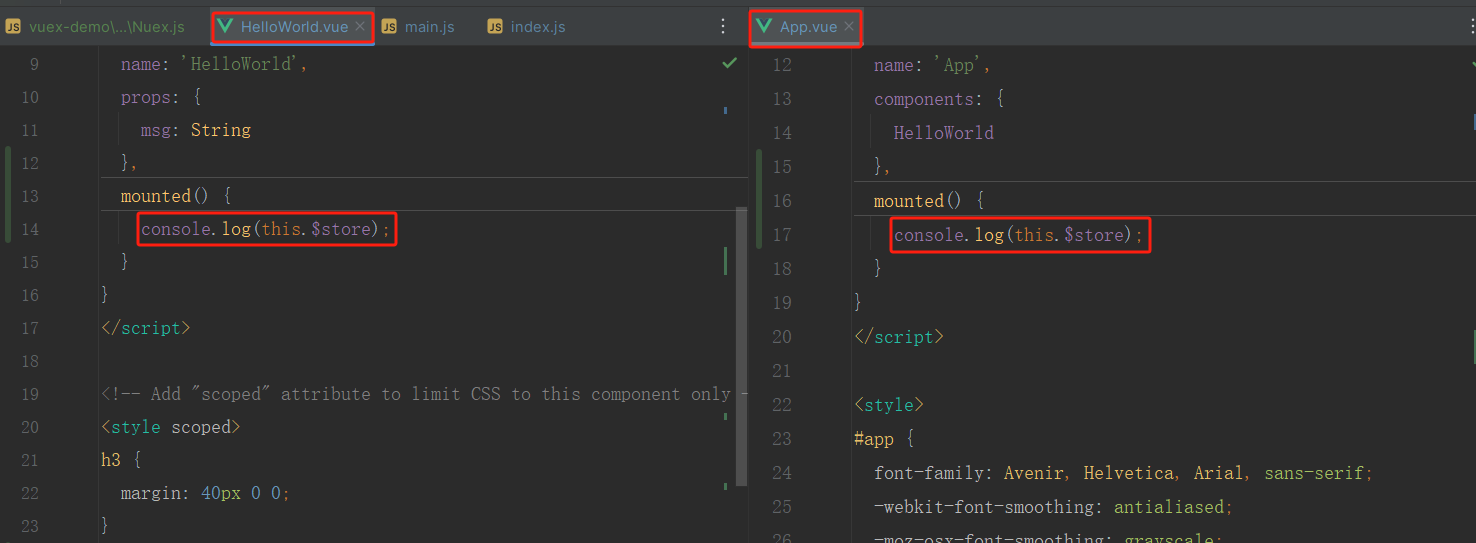
Task: Click the HelloWorld.vue editor vertical scrollbar thumb
Action: 741,346
